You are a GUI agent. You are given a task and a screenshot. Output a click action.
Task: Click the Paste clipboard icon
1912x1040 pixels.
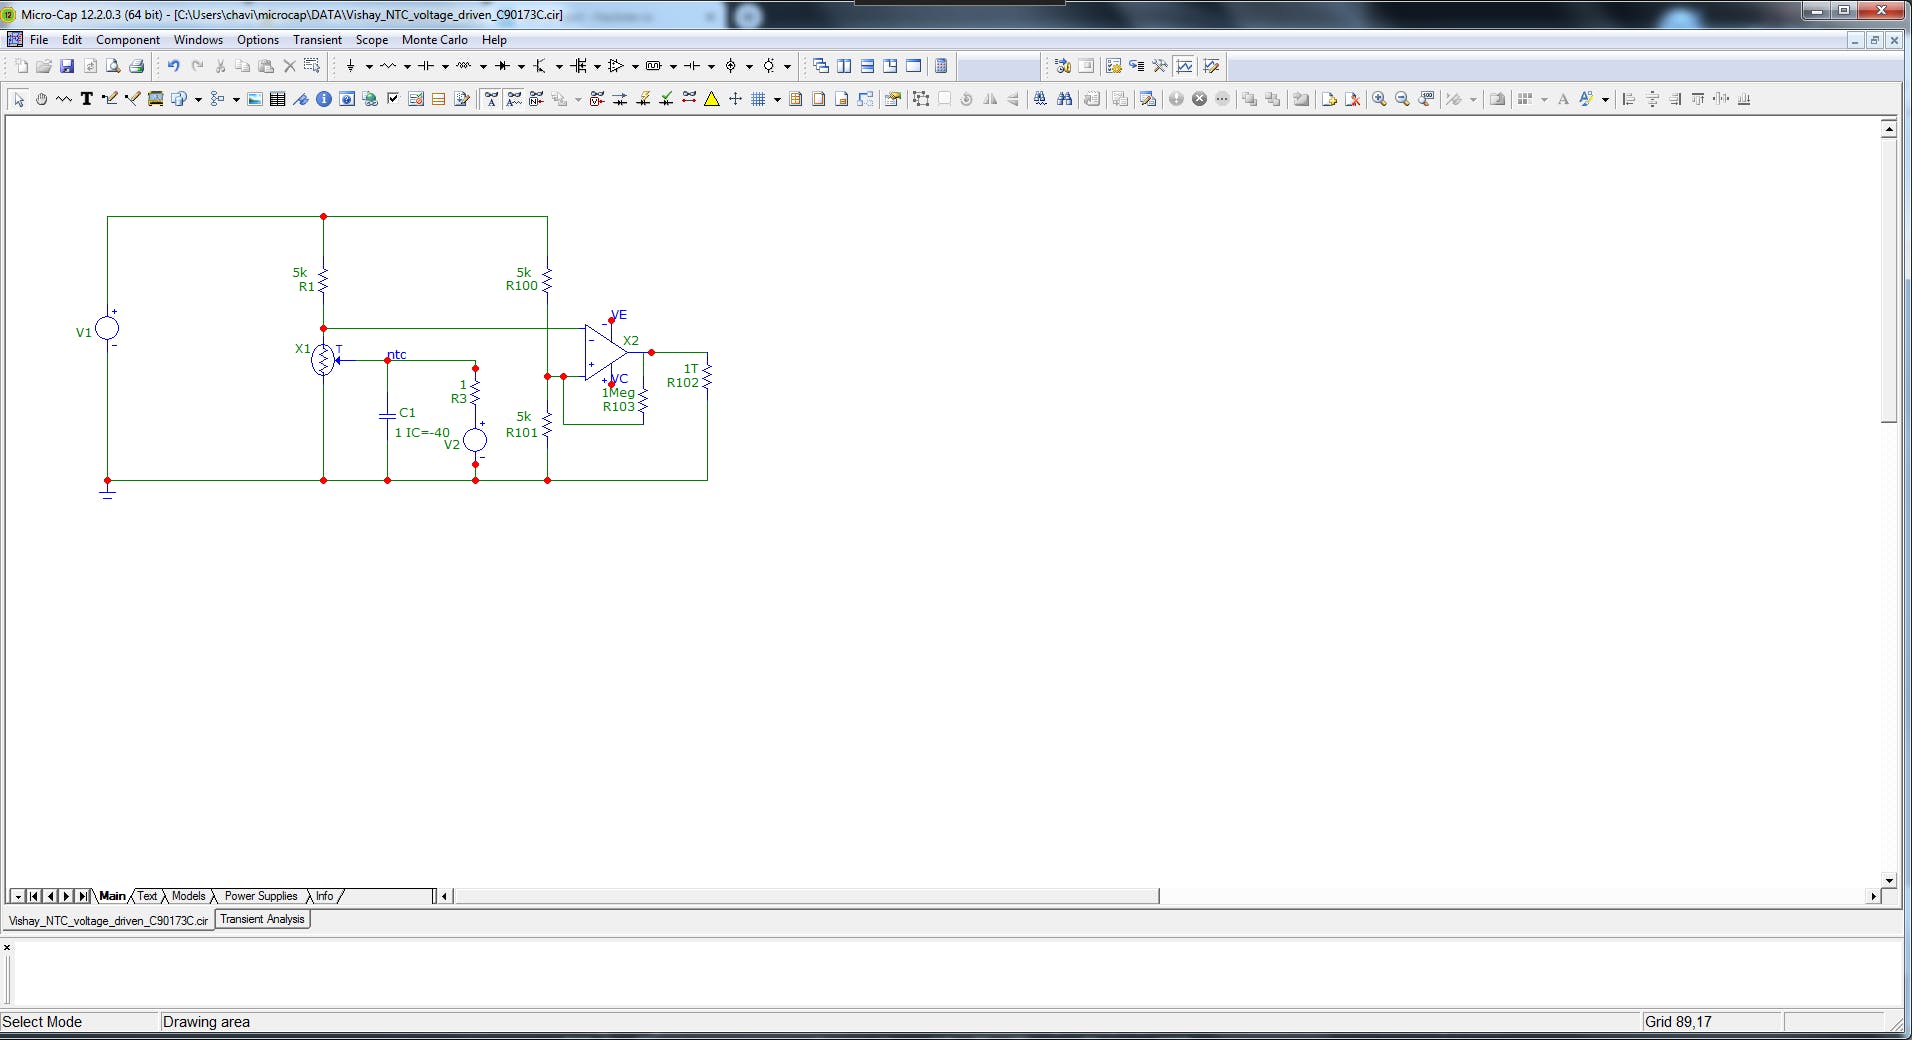click(266, 66)
